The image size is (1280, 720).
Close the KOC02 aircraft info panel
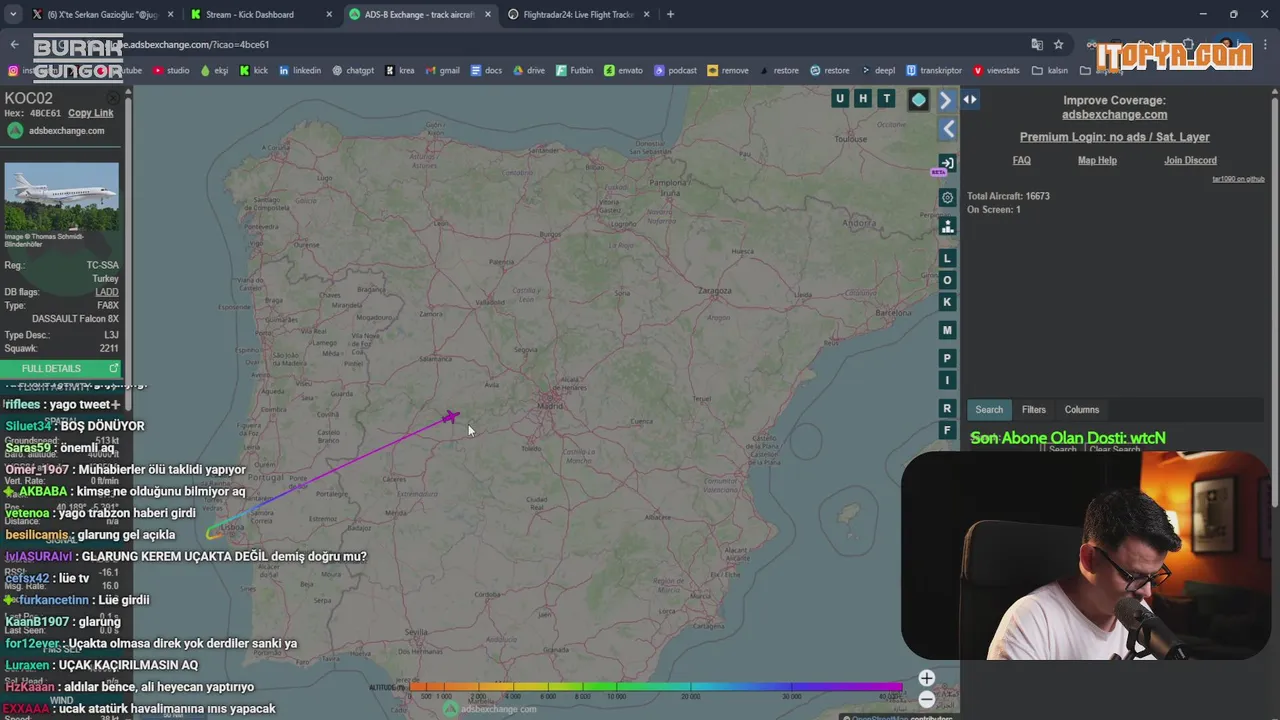(113, 97)
